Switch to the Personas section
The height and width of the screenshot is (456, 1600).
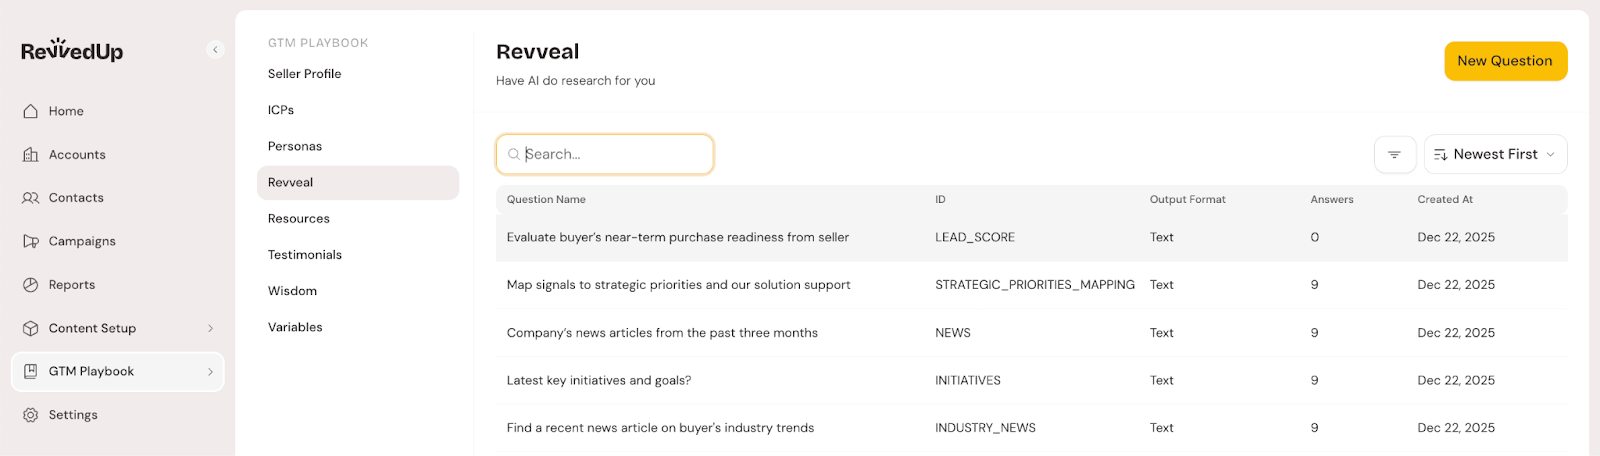295,146
